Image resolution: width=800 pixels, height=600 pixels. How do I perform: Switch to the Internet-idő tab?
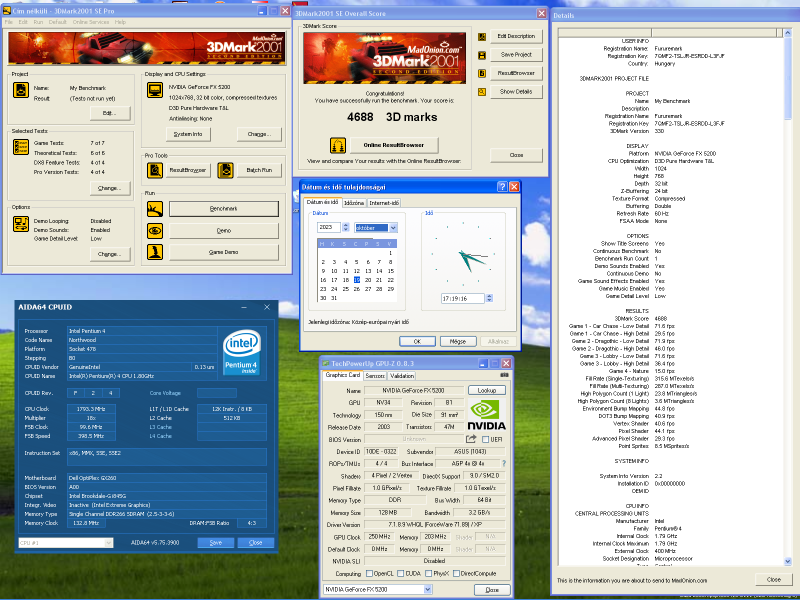point(384,203)
